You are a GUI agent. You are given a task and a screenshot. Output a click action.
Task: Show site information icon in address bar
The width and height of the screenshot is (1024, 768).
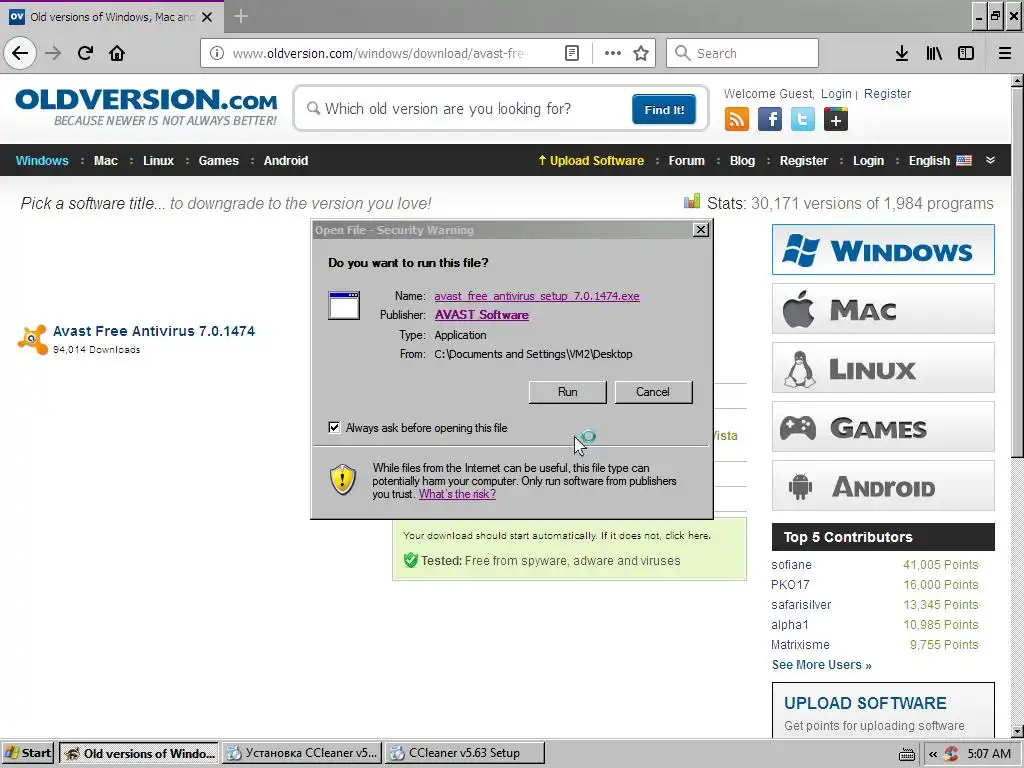pos(217,53)
